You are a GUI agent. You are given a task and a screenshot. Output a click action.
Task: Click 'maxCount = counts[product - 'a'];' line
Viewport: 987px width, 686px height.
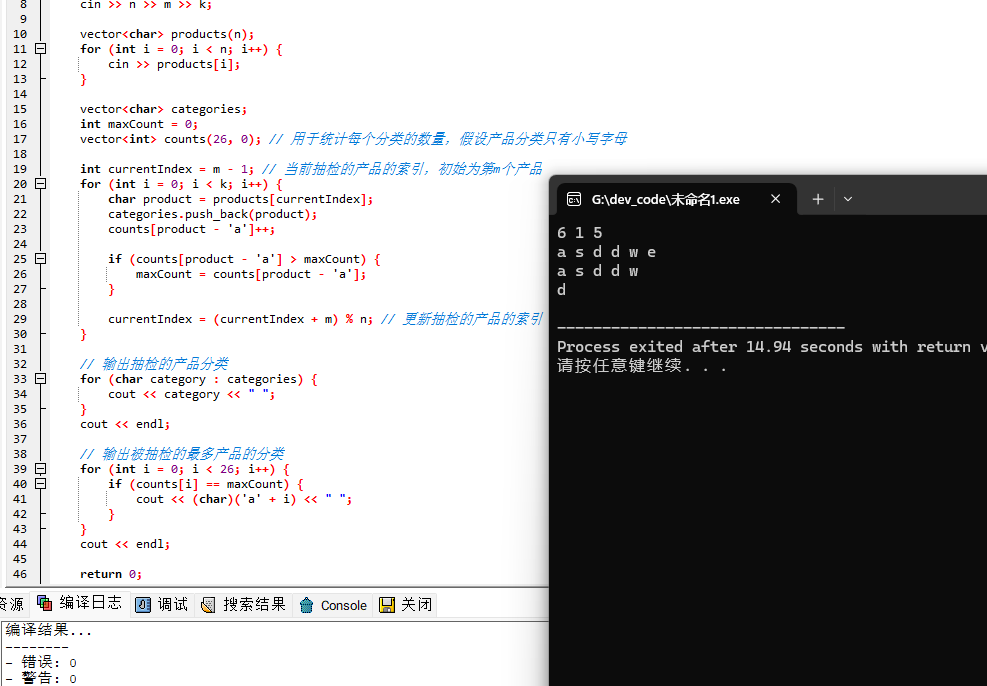[251, 274]
